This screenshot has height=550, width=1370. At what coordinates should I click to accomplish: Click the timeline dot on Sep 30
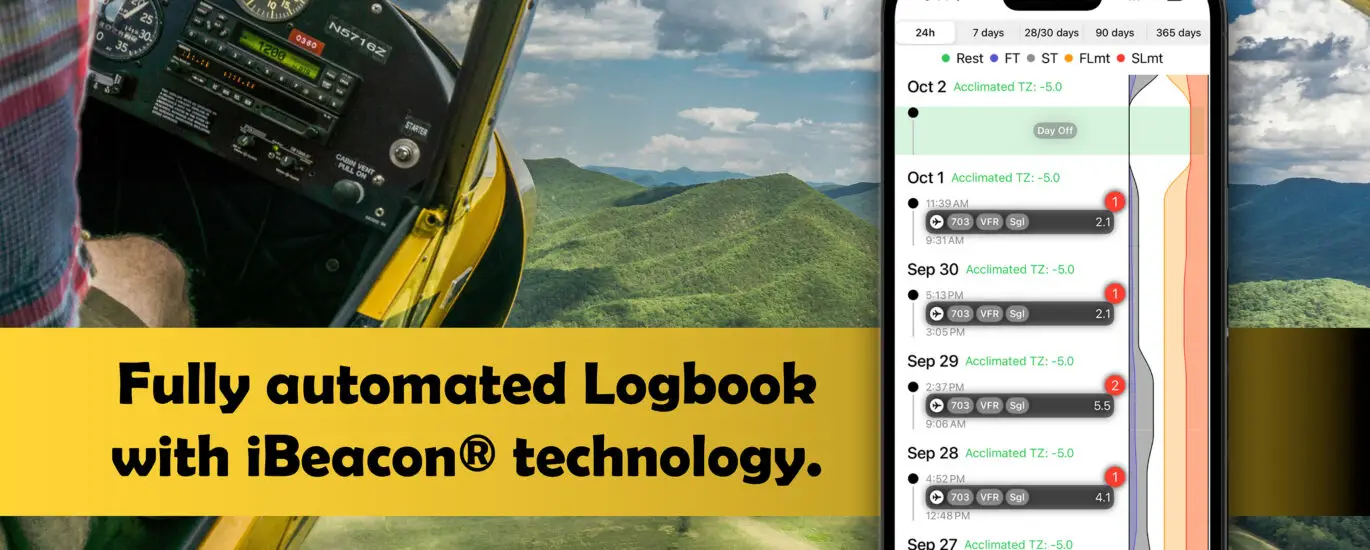[x=913, y=295]
